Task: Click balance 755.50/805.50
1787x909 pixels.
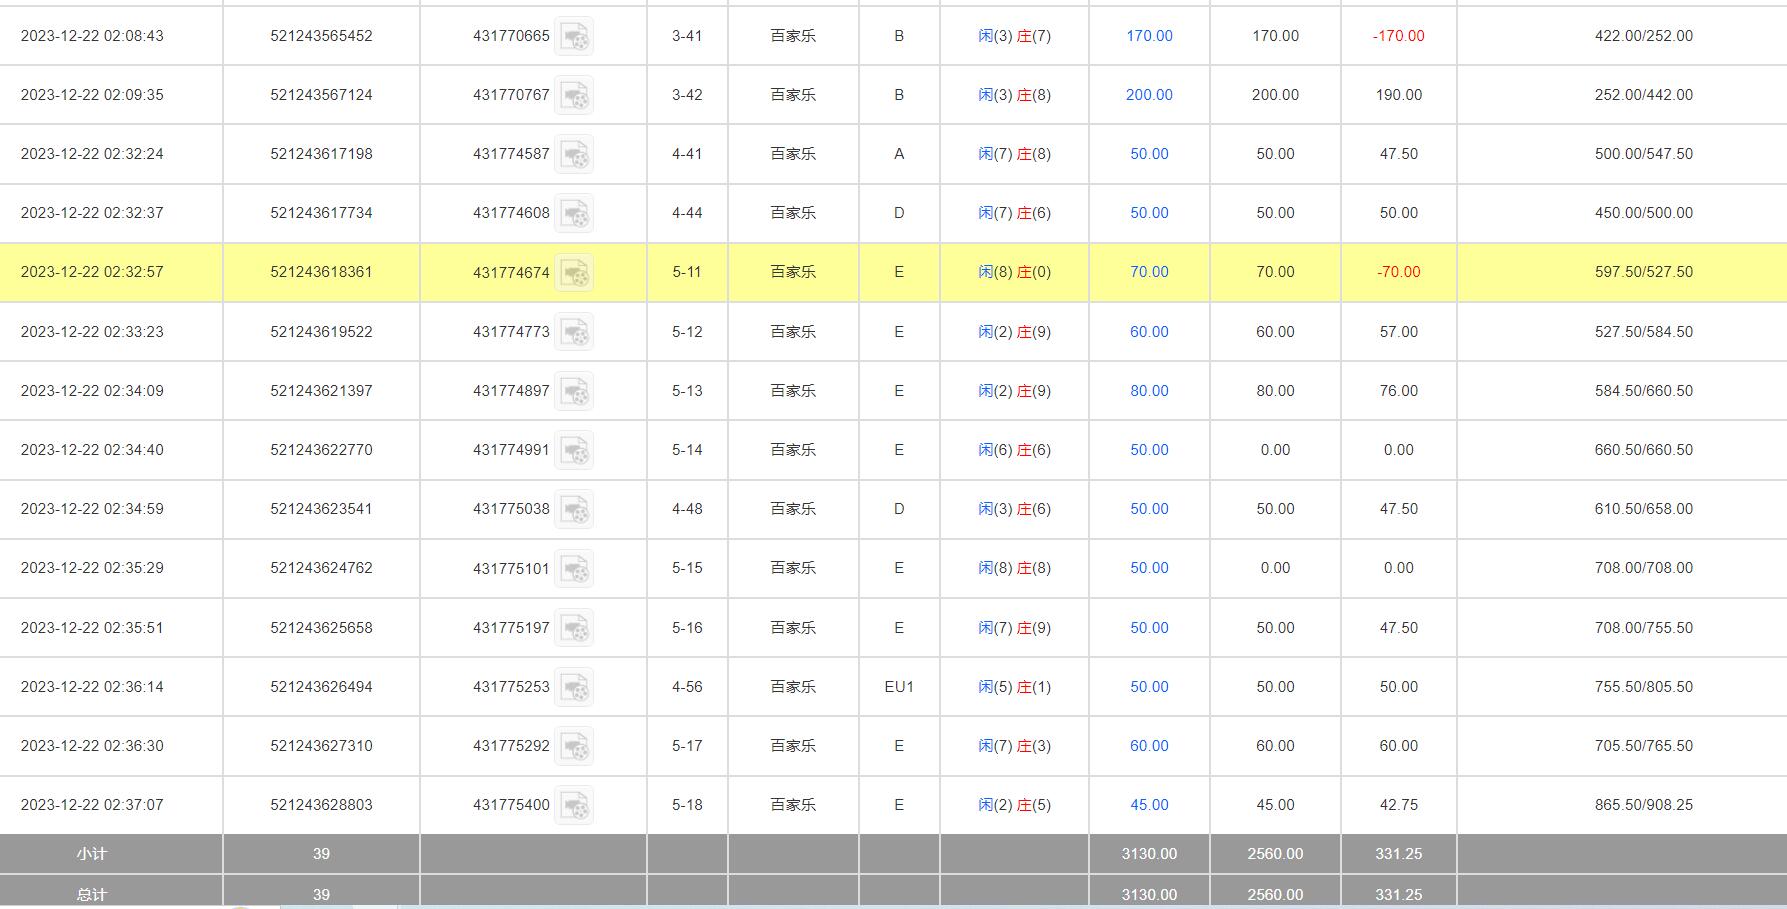Action: pyautogui.click(x=1644, y=687)
